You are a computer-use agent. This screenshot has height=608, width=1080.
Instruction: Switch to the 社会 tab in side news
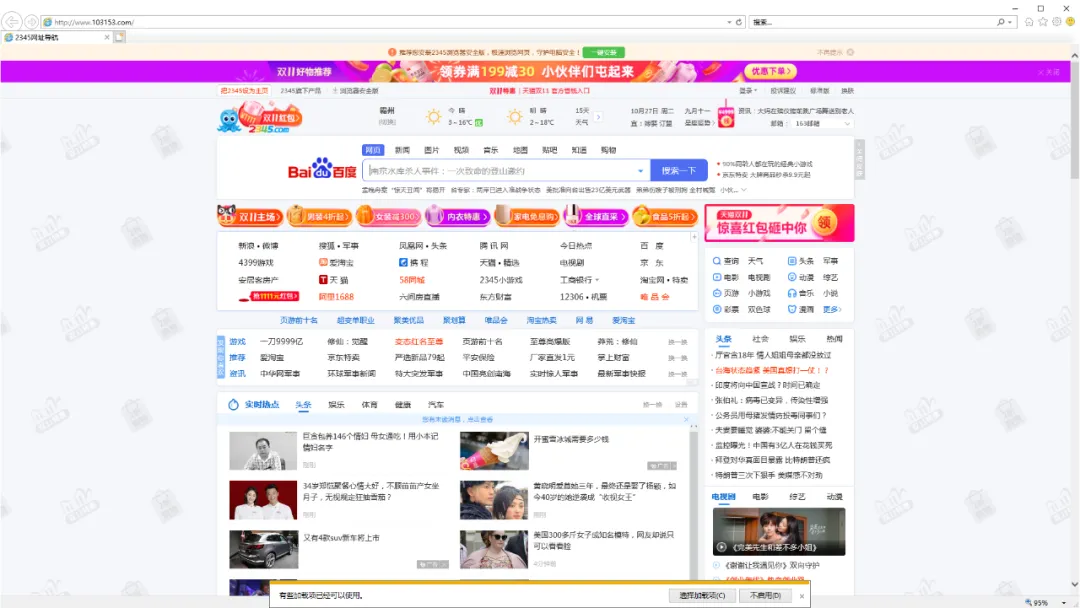tap(760, 339)
